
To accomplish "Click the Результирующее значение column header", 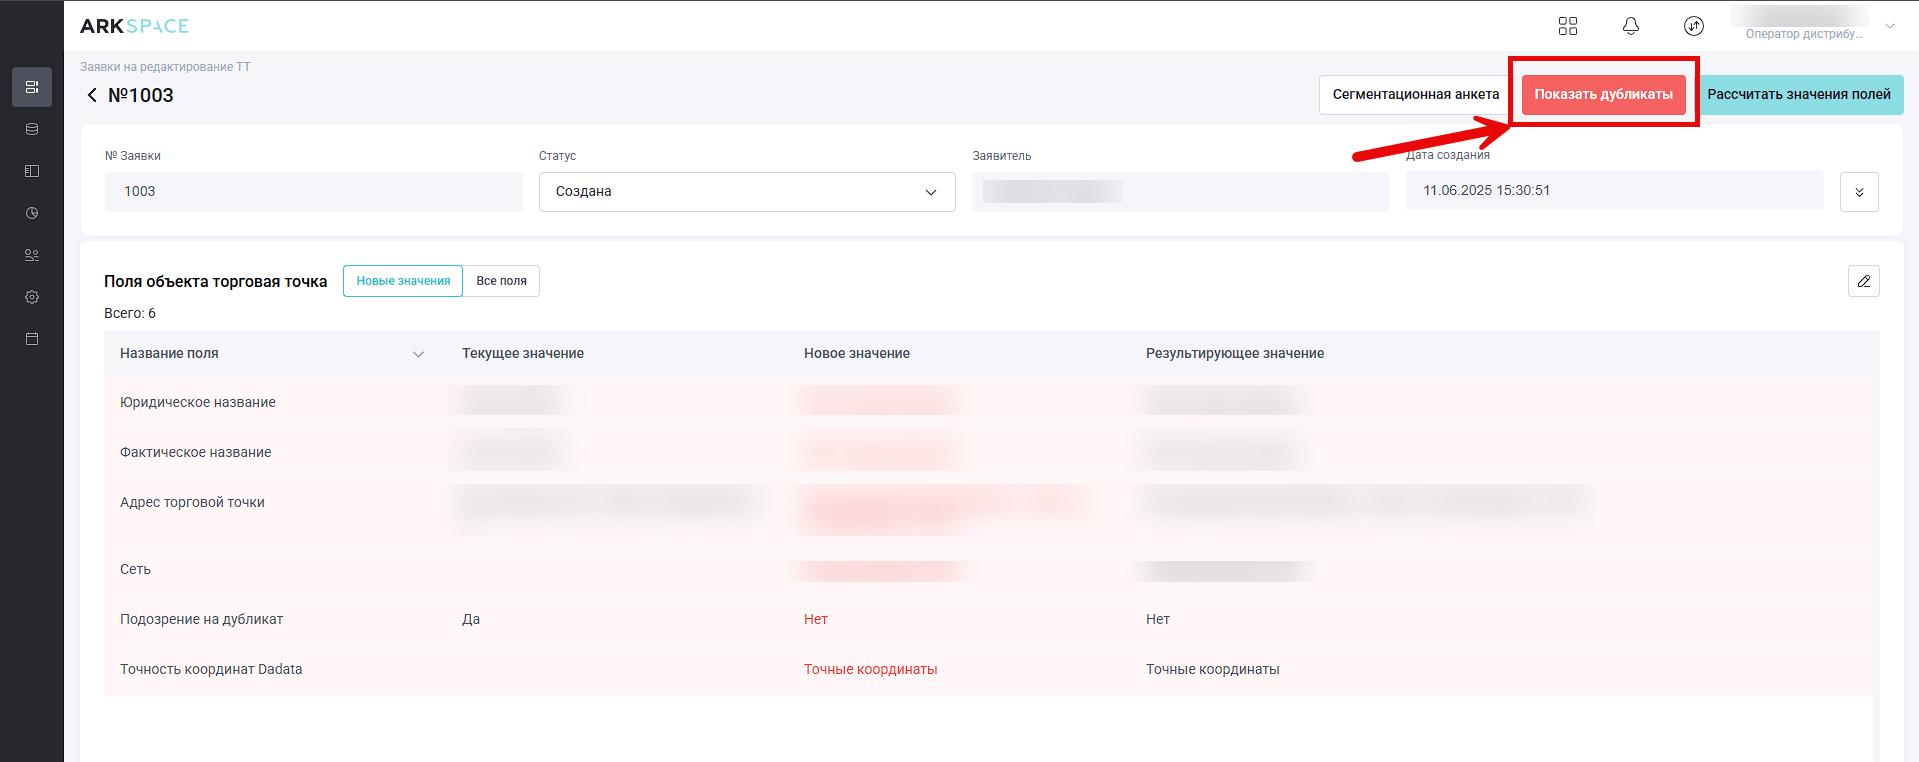I will coord(1235,353).
